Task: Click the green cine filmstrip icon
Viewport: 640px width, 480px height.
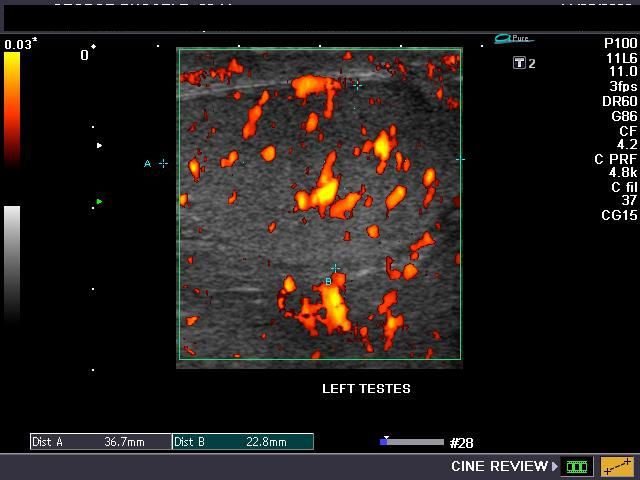Action: 577,466
